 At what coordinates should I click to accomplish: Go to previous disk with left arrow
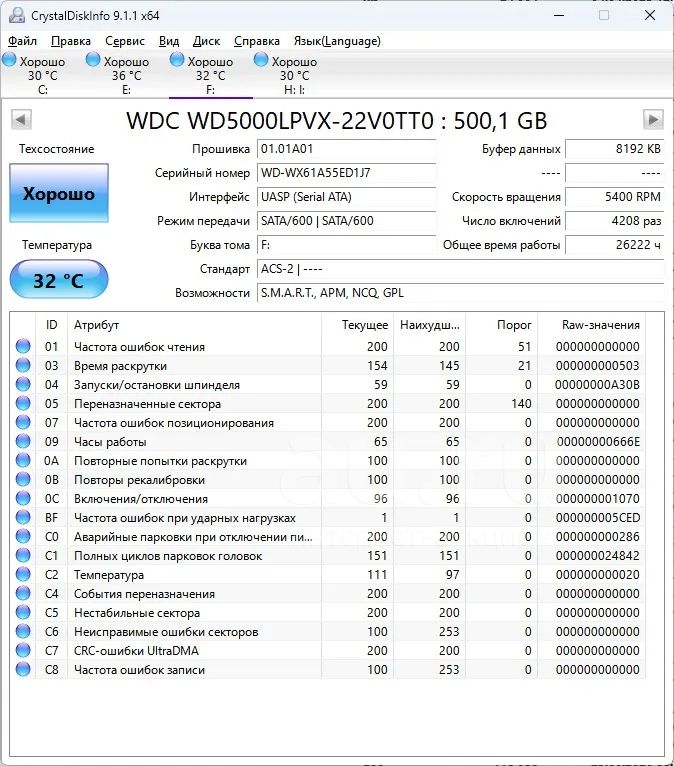coord(21,119)
